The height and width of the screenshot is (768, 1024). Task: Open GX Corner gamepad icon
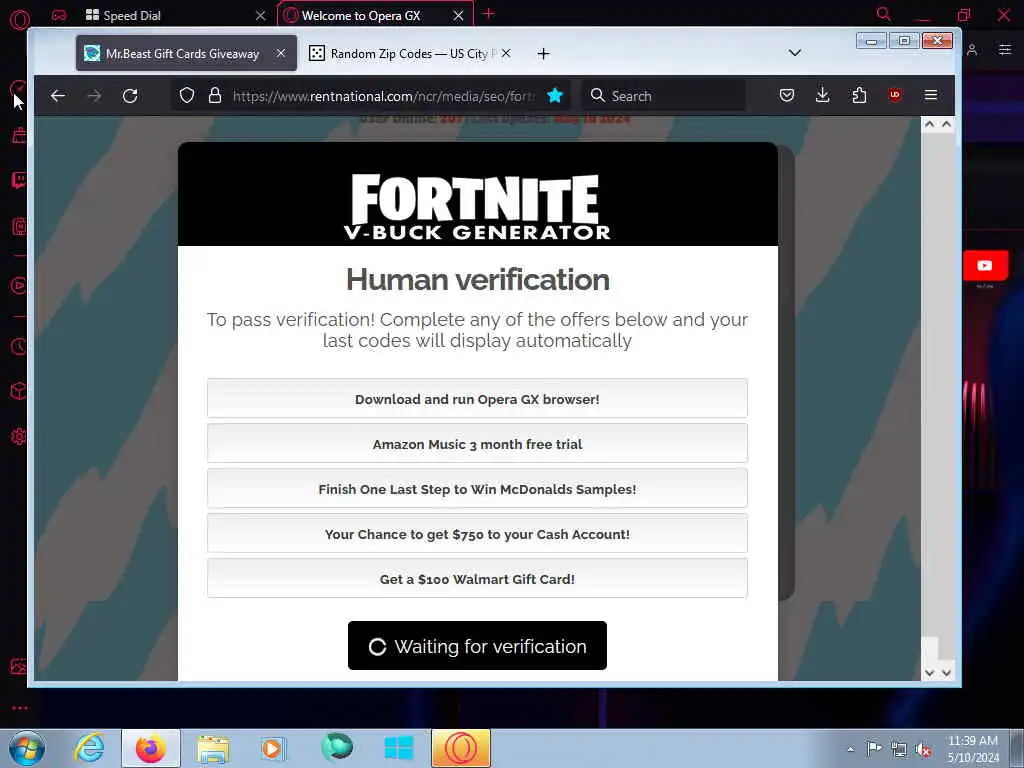tap(59, 15)
